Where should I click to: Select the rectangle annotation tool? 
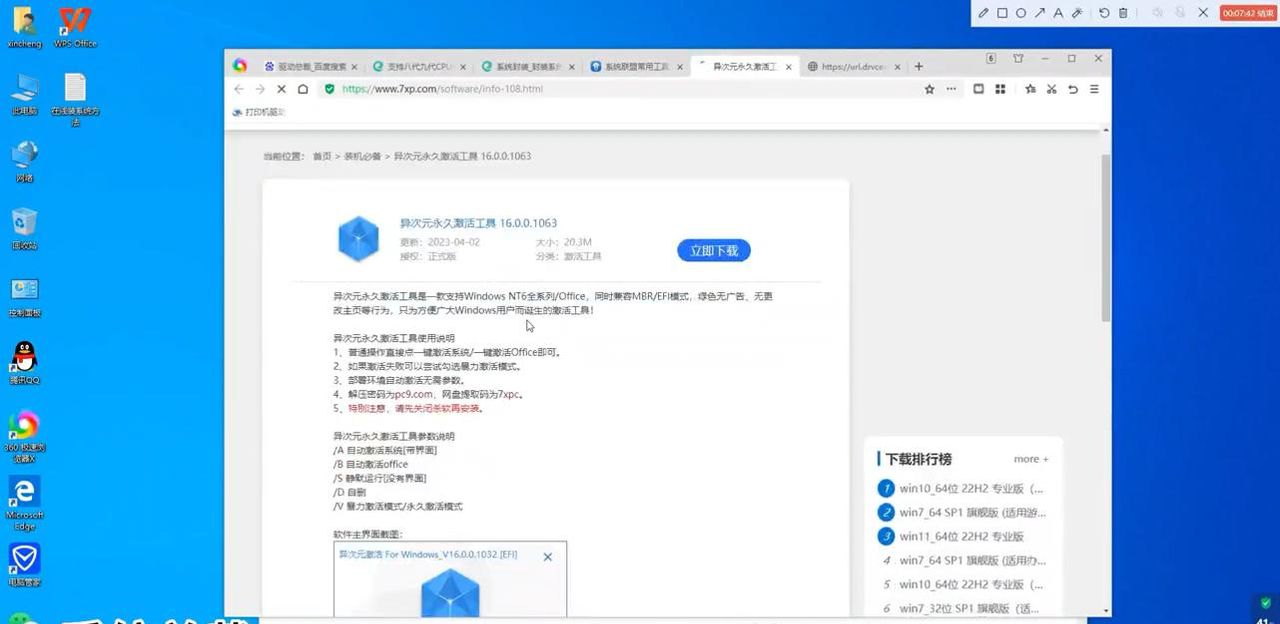1002,13
